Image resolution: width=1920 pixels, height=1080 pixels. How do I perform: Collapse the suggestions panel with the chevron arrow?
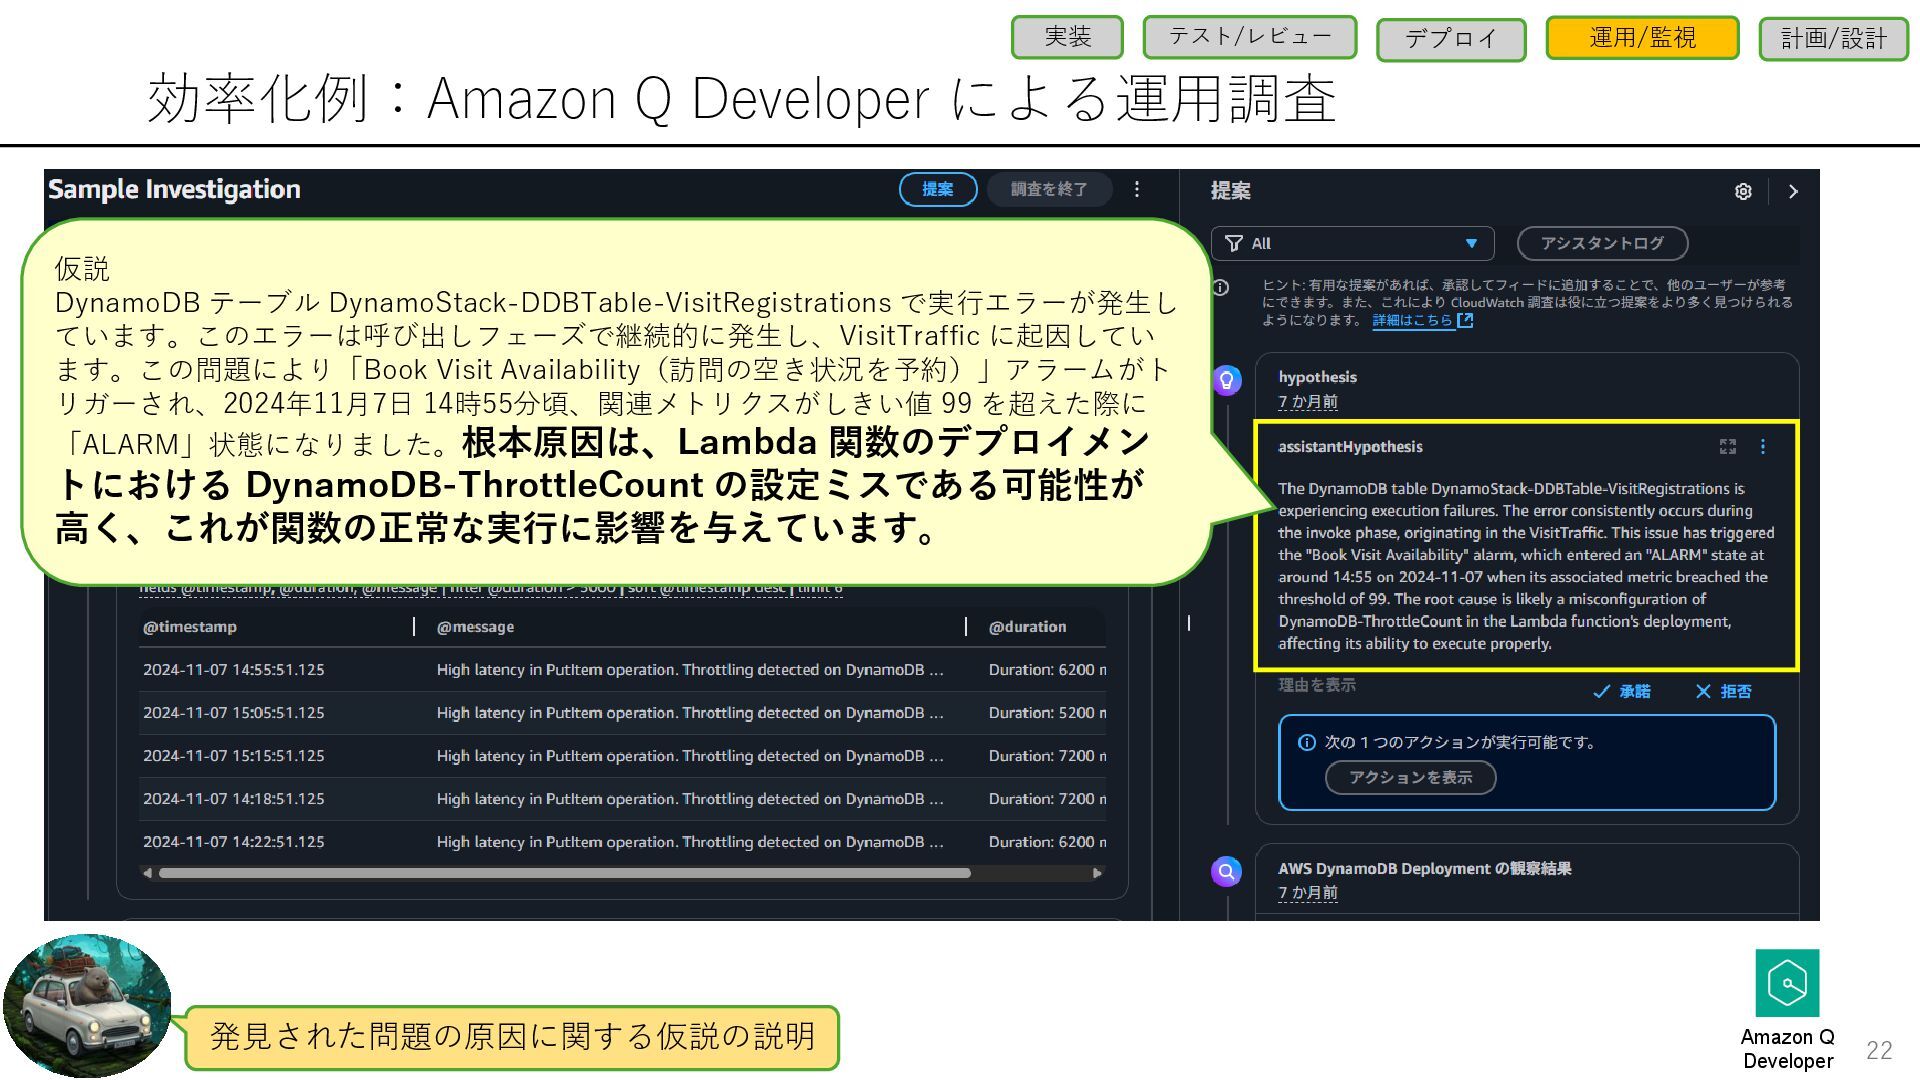[1793, 191]
